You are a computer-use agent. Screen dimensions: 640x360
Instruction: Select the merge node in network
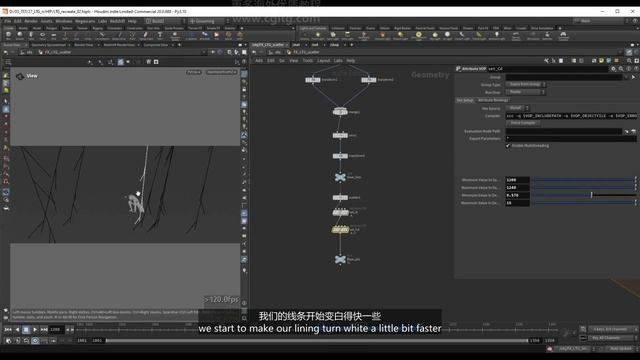(340, 111)
